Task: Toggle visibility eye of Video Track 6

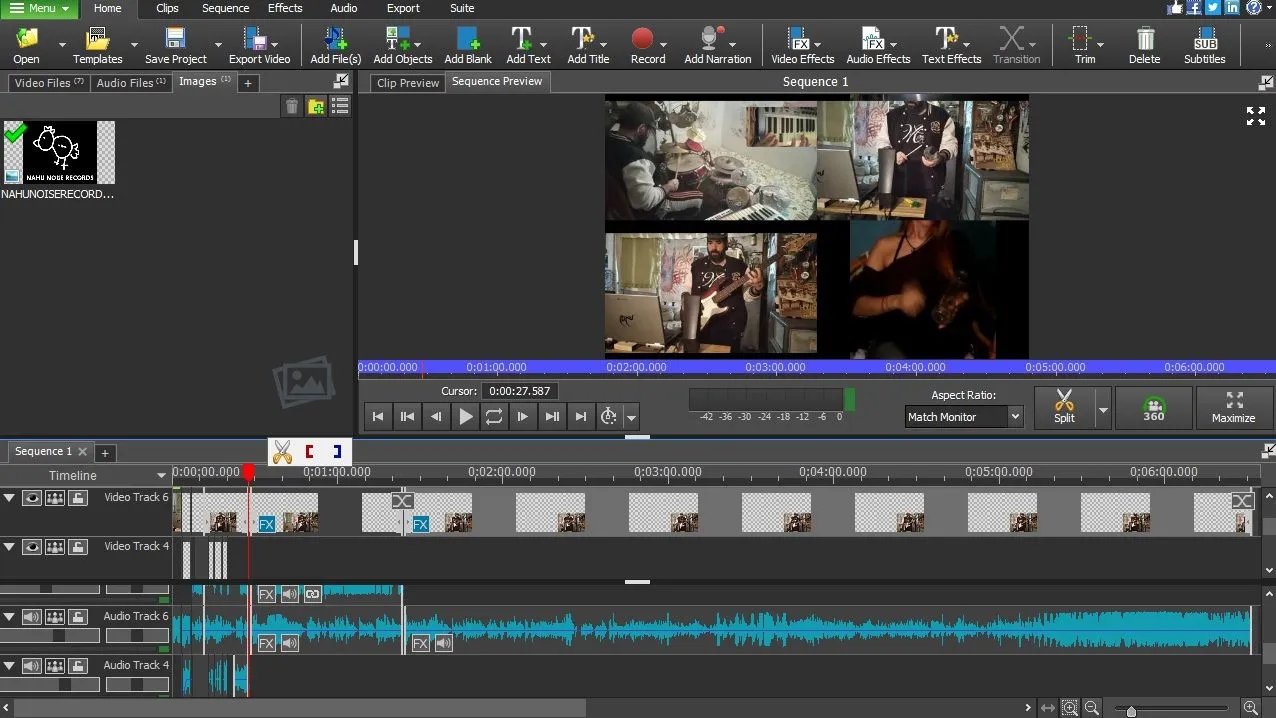Action: (32, 498)
